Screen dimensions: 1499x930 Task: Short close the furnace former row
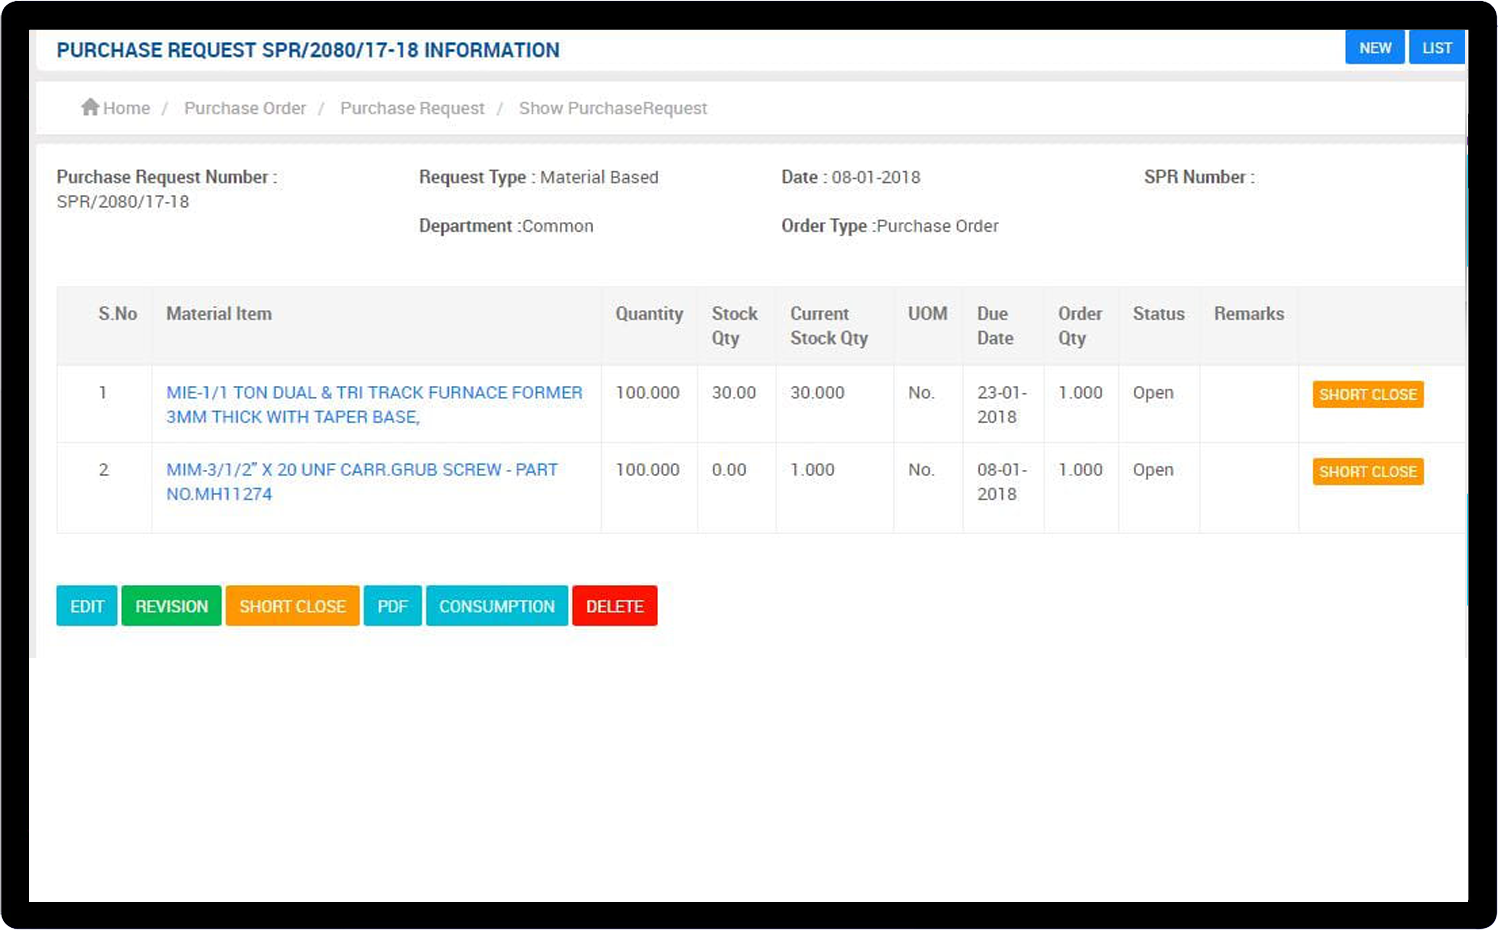[x=1368, y=395]
